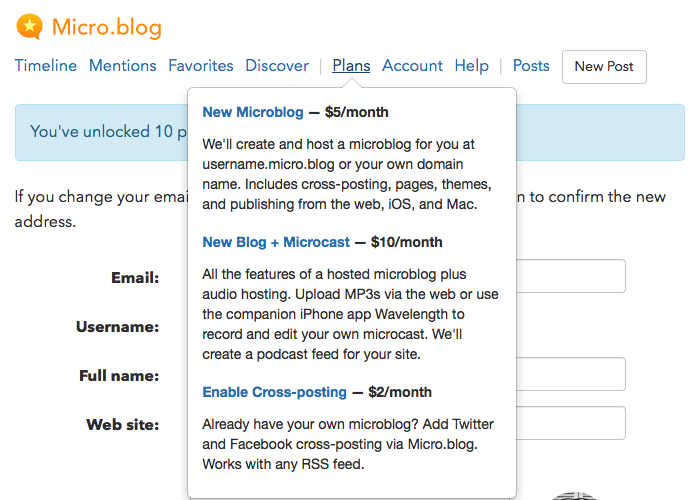Open the Discover section
698x500 pixels.
click(277, 65)
